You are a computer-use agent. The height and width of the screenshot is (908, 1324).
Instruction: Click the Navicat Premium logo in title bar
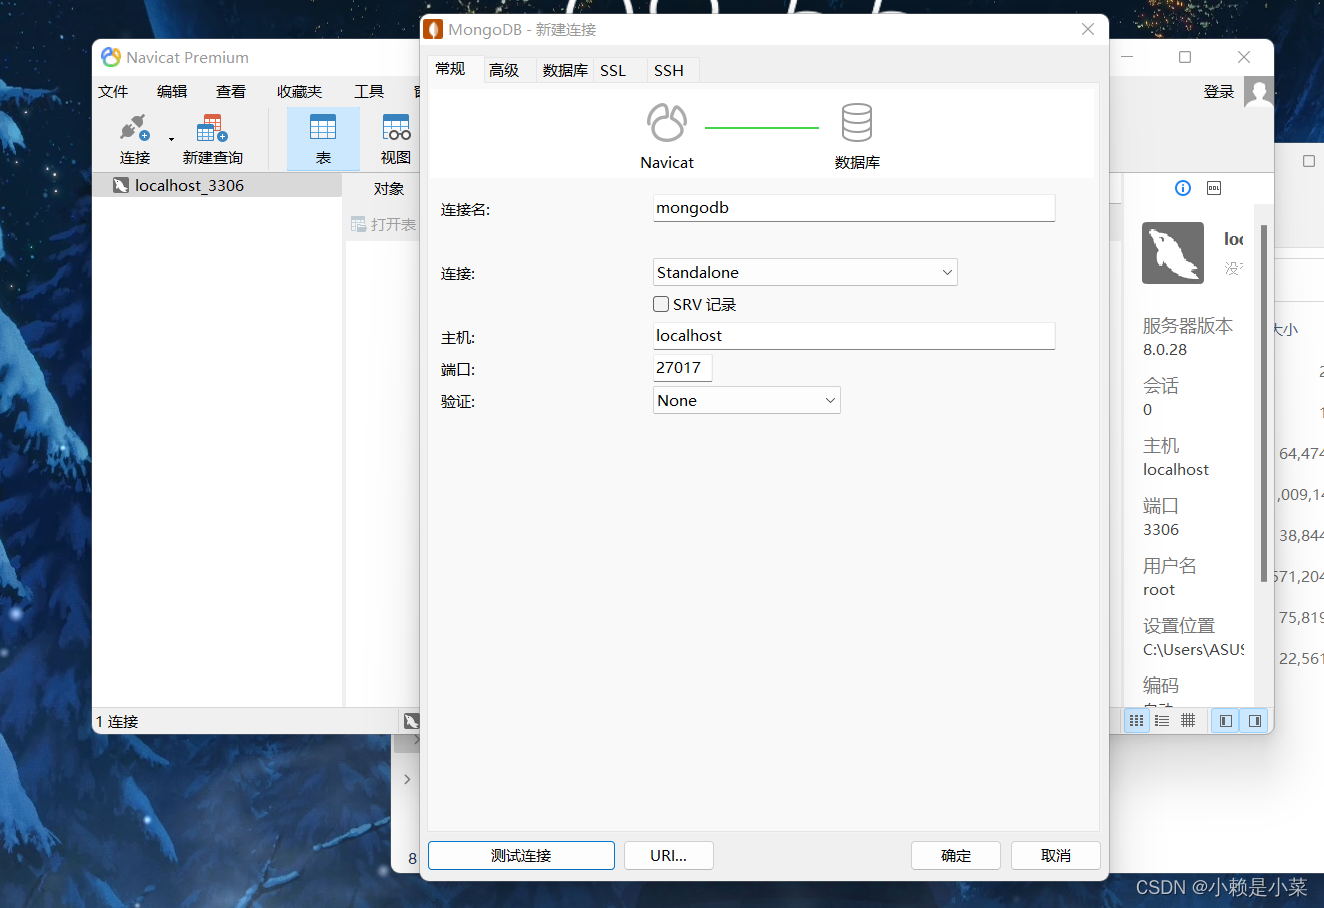tap(111, 57)
